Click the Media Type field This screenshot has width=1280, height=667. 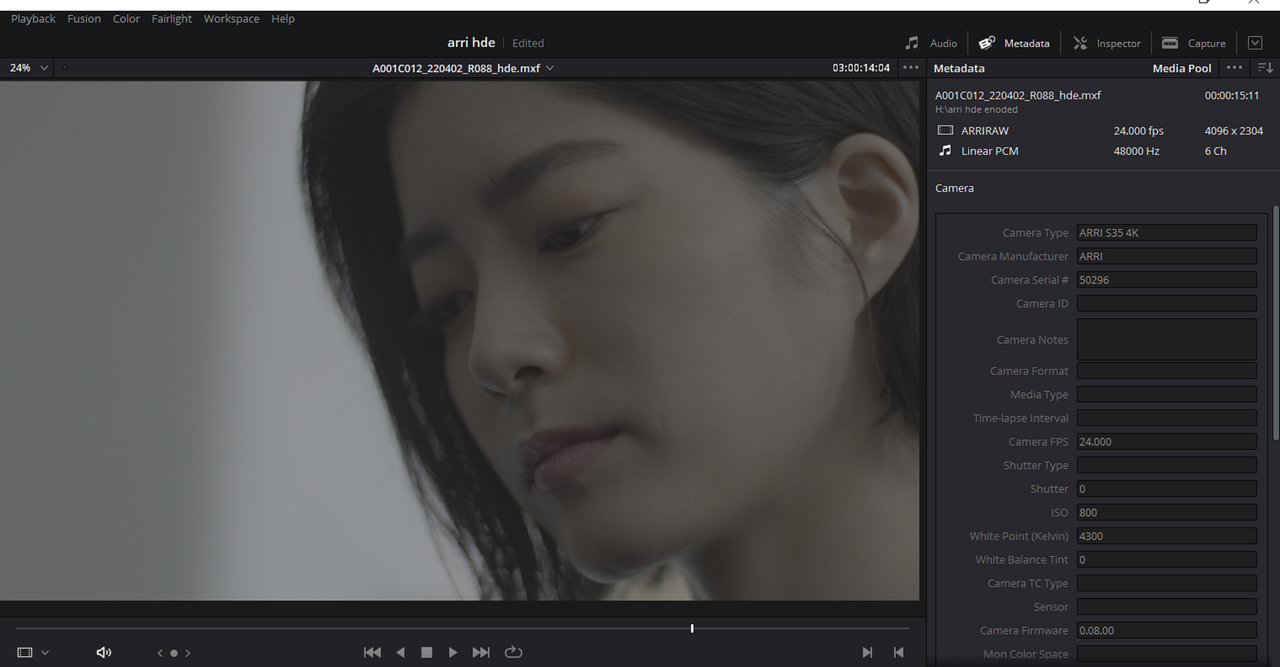pos(1166,394)
